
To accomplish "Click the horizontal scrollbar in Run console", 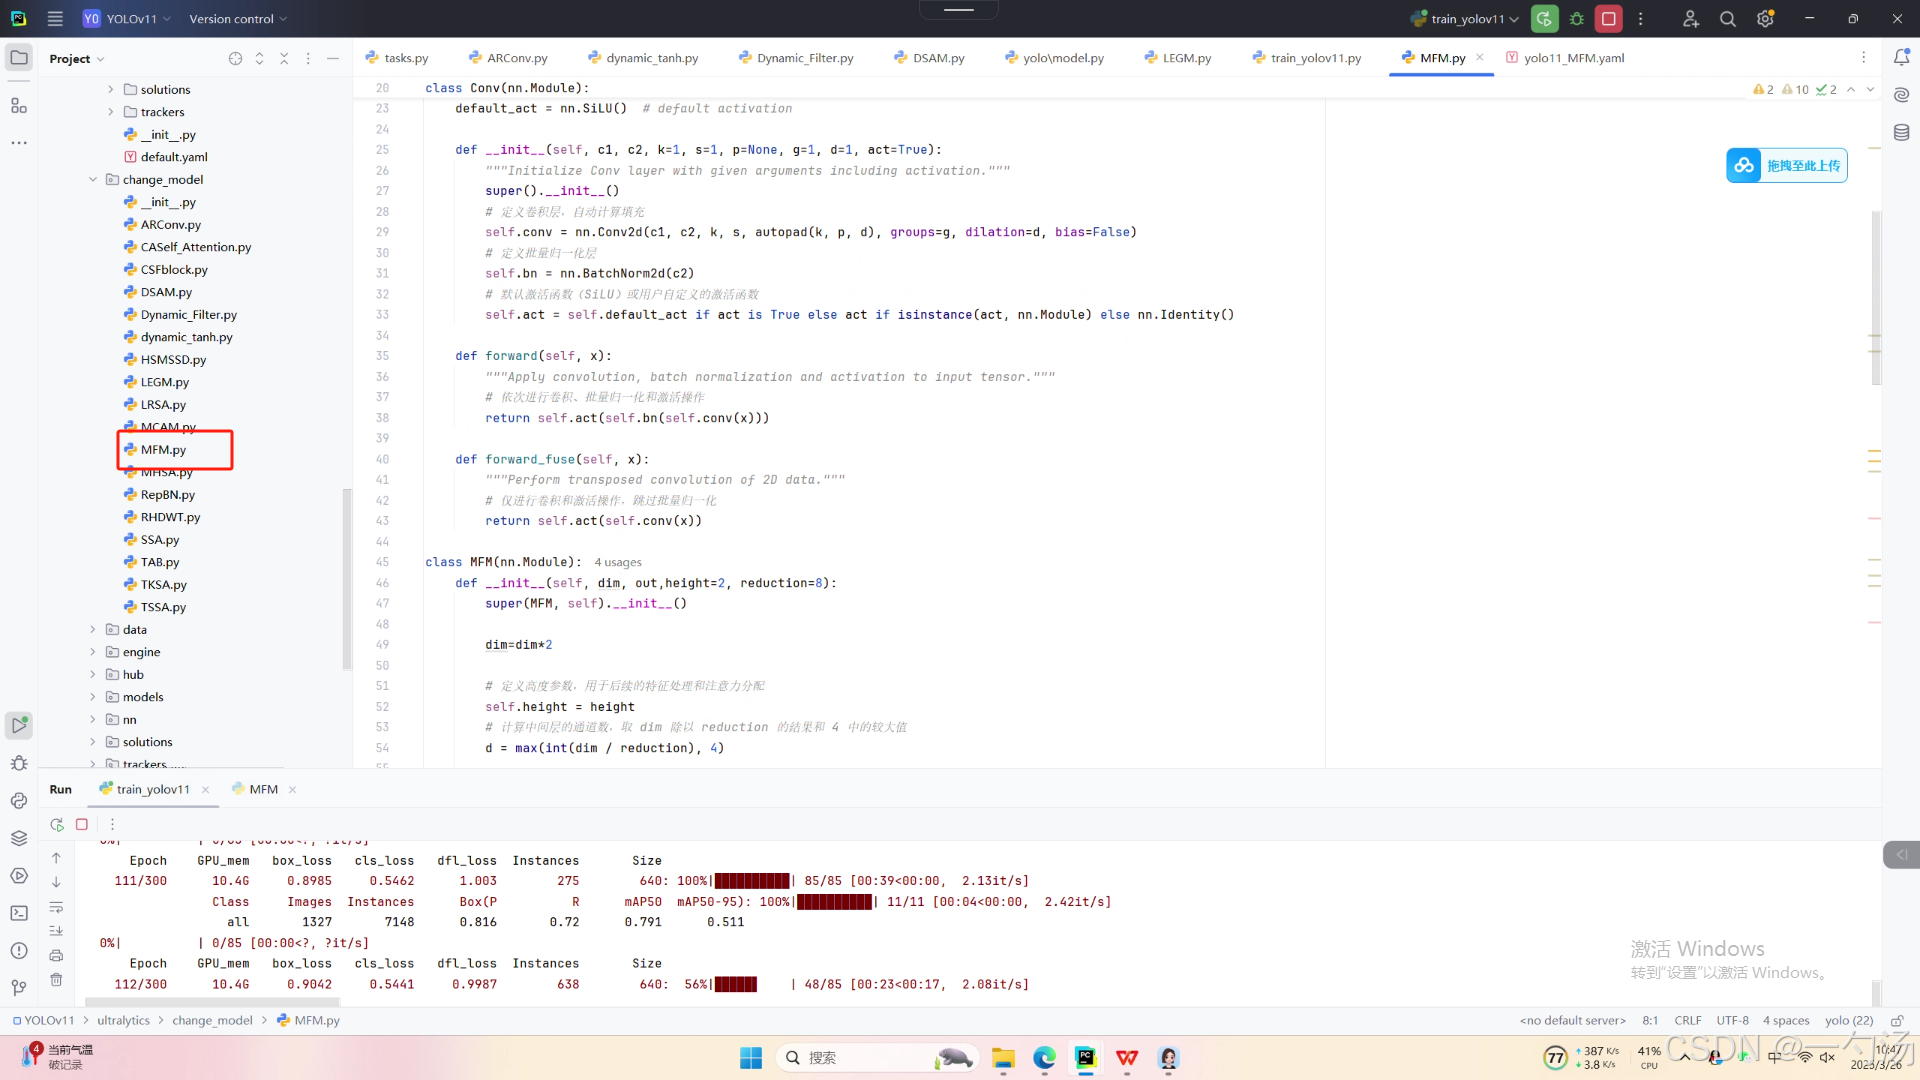I will tap(212, 1001).
